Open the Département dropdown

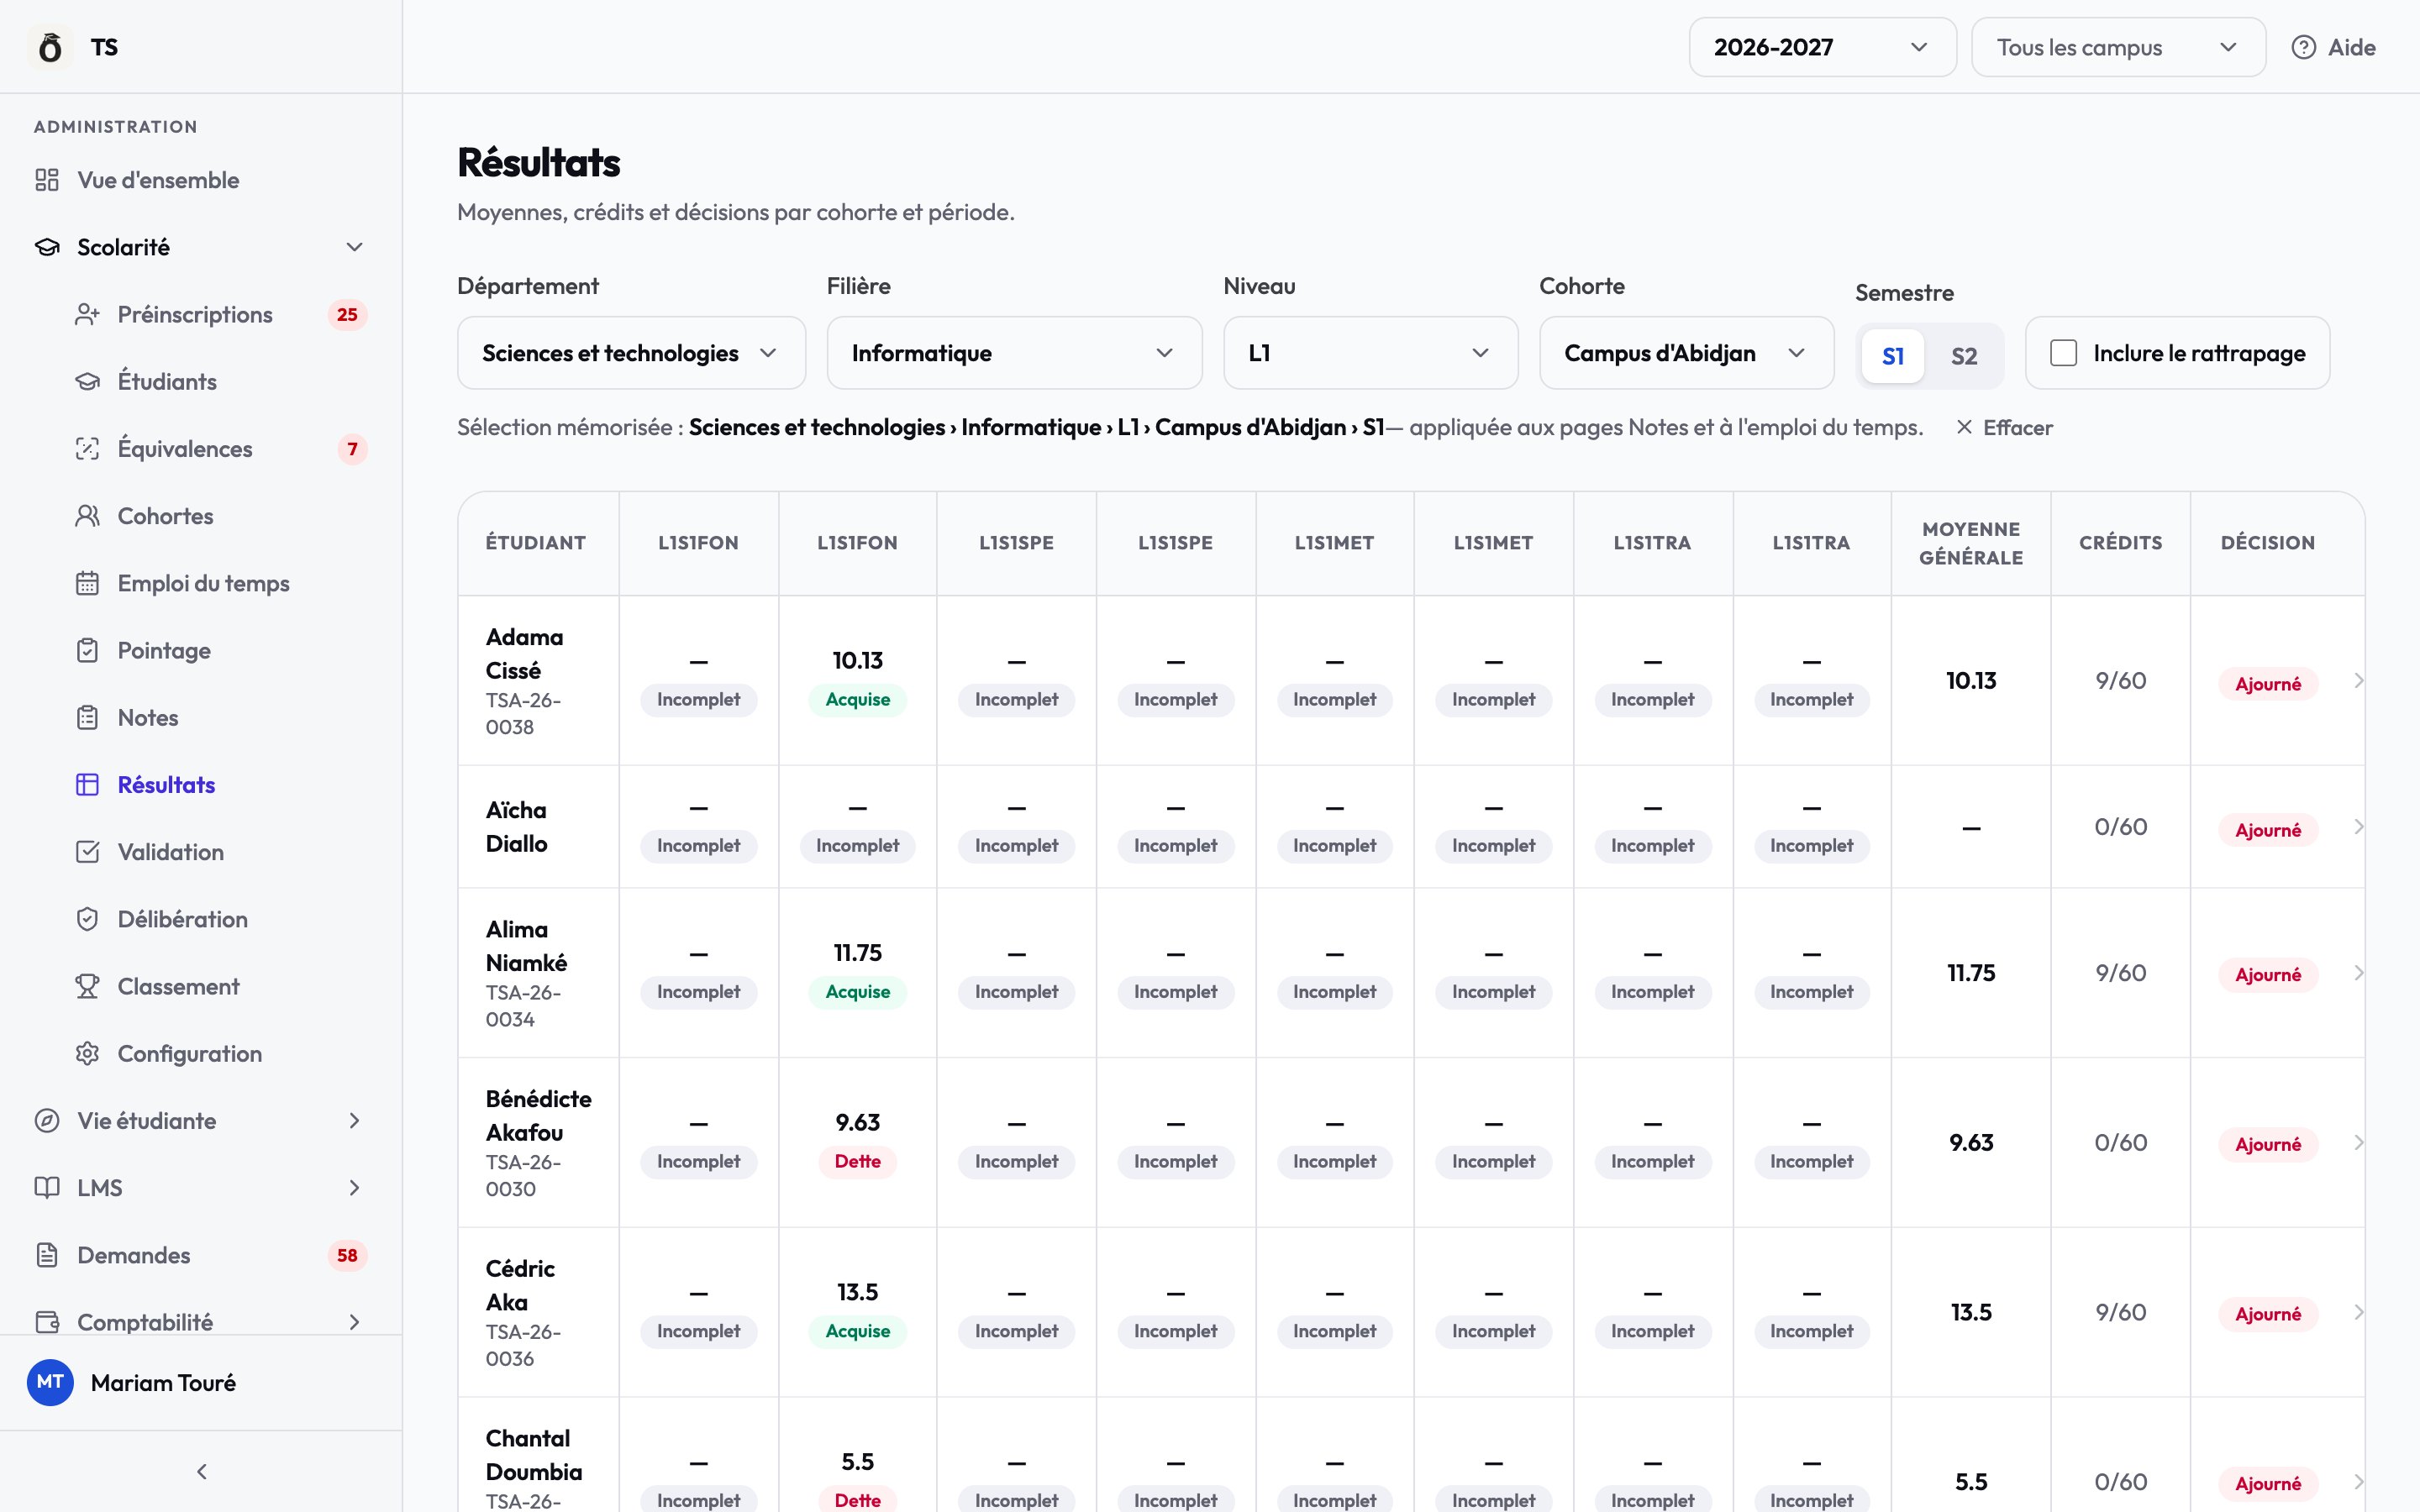coord(631,353)
